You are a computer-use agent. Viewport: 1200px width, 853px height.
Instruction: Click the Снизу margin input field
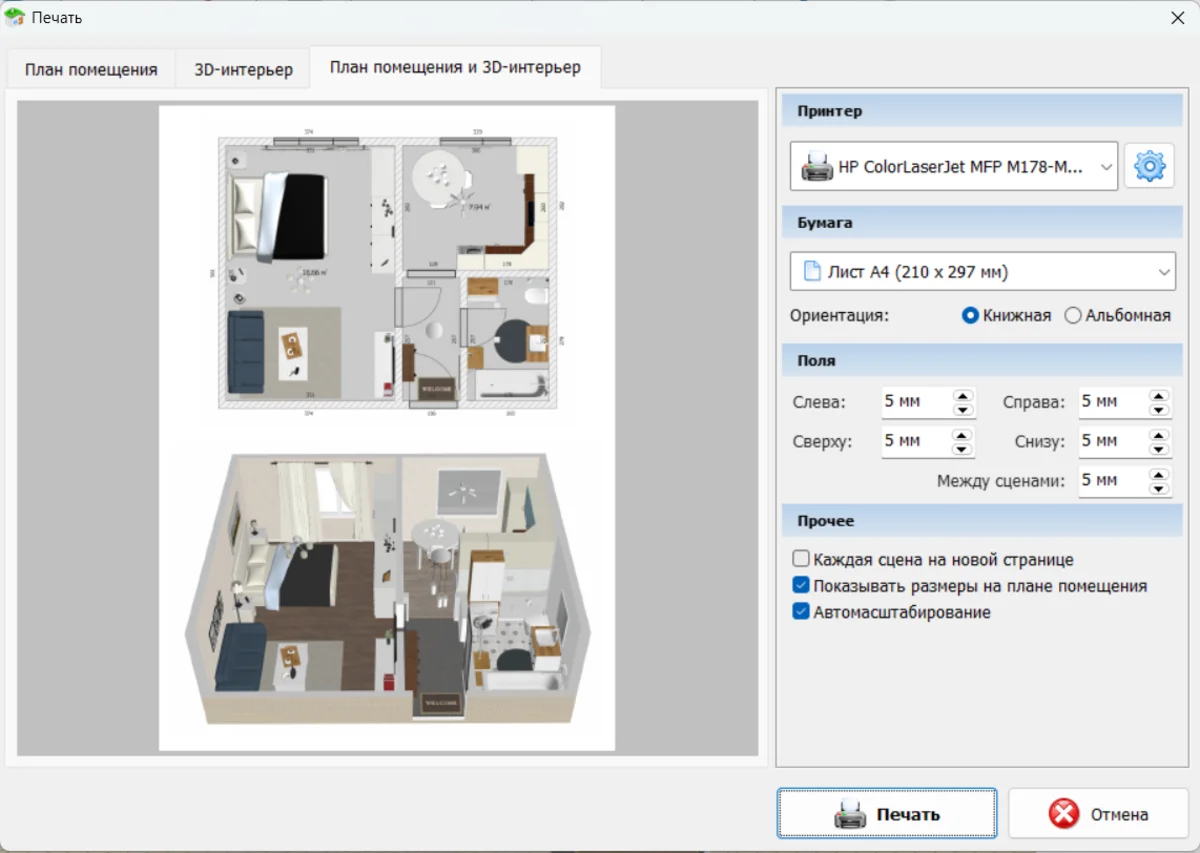coord(1113,441)
